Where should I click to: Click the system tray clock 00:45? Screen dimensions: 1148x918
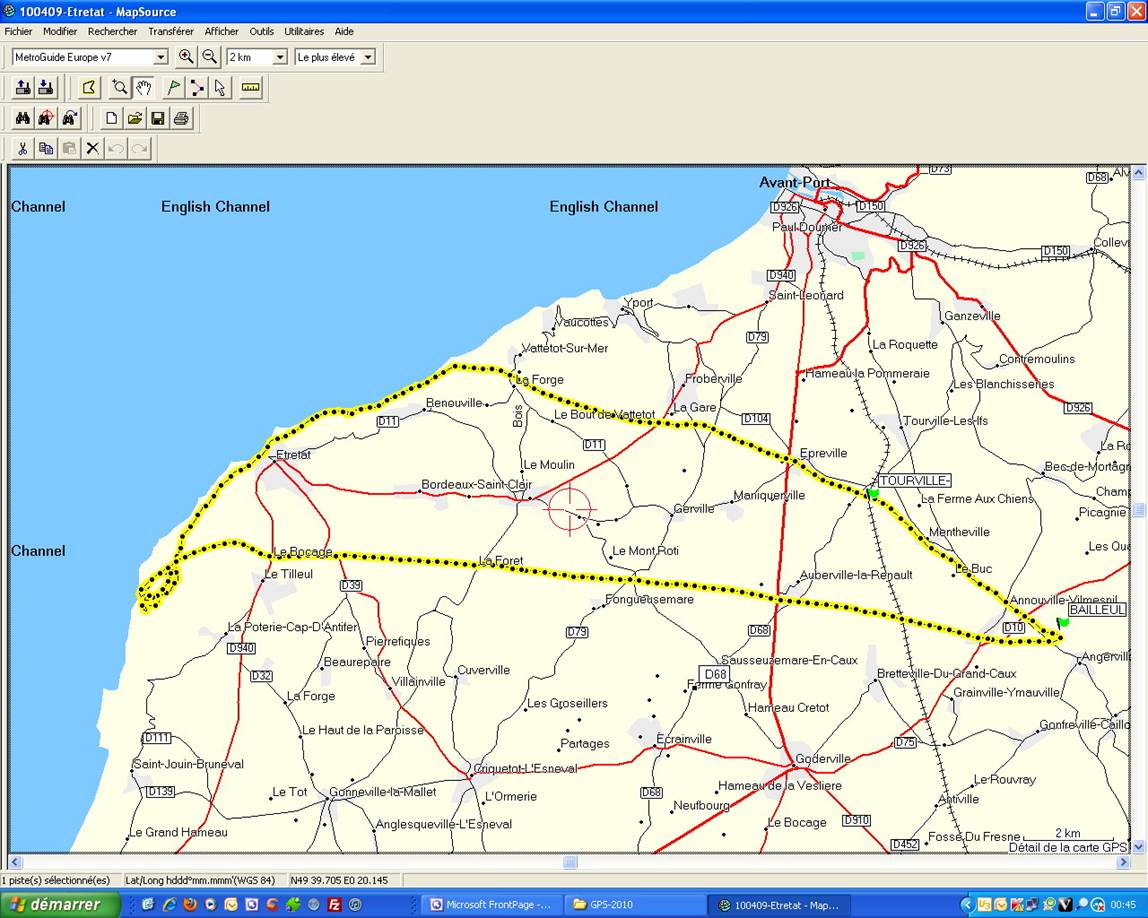point(1123,905)
